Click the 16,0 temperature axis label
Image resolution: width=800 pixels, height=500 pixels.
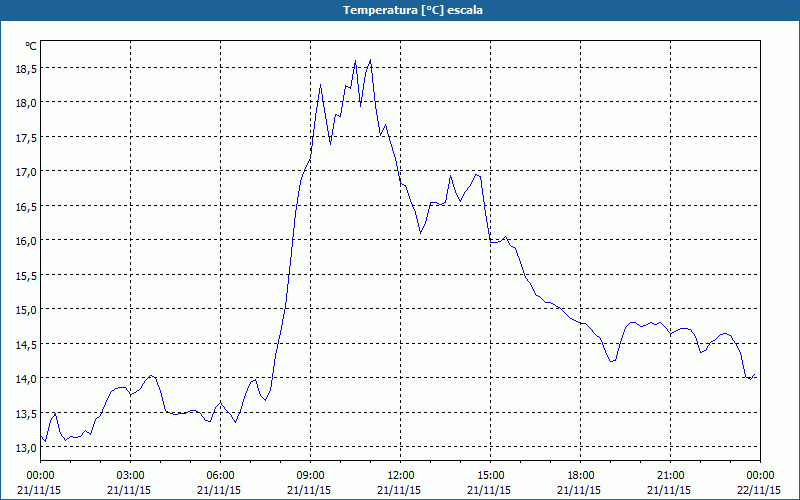pos(26,240)
